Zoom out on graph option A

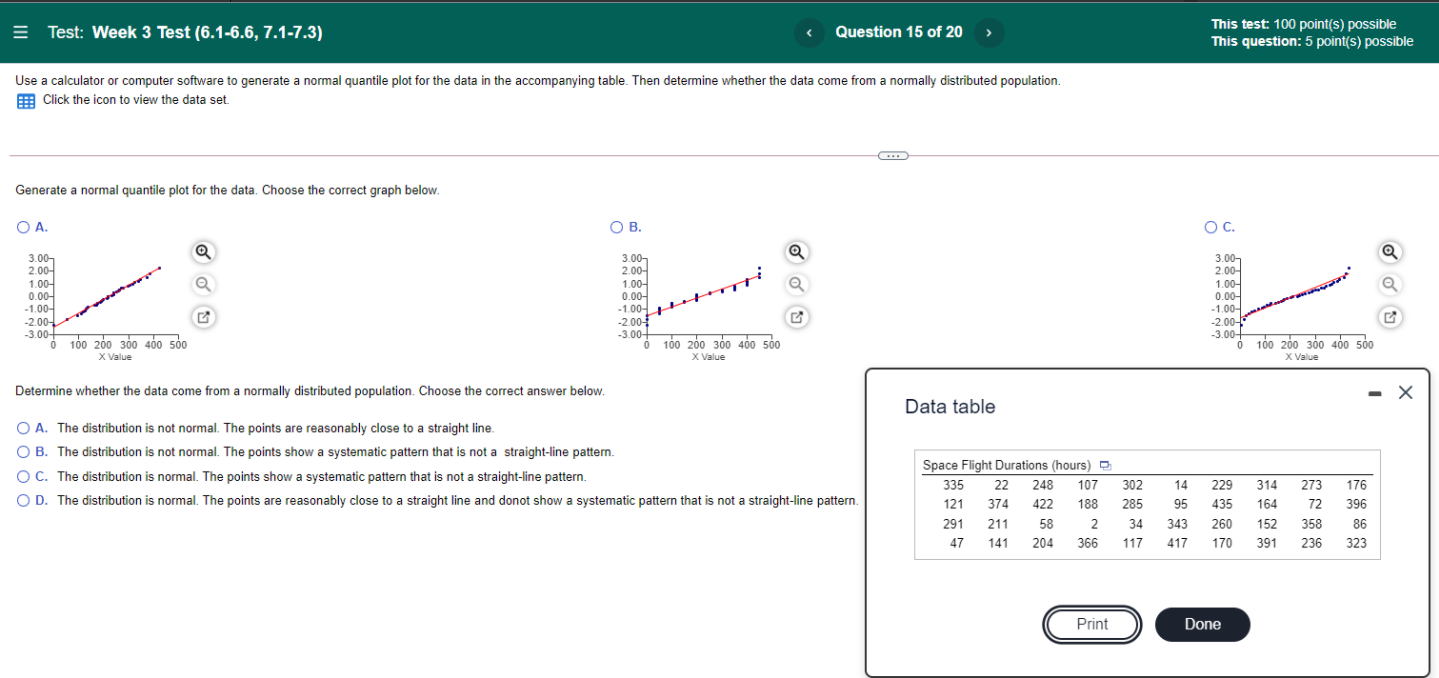pyautogui.click(x=203, y=284)
